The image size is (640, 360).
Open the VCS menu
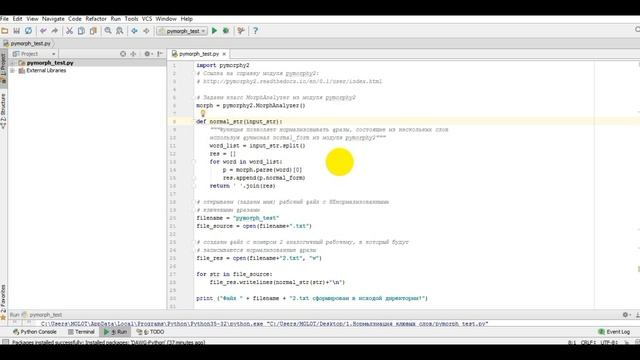pos(147,19)
